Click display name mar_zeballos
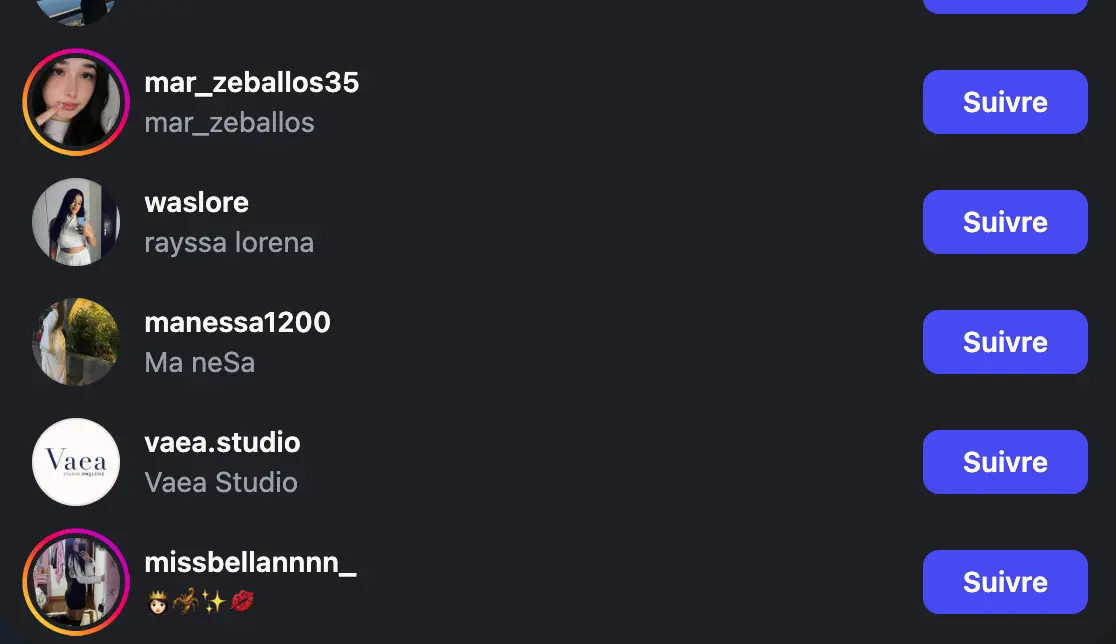This screenshot has height=644, width=1116. point(229,123)
